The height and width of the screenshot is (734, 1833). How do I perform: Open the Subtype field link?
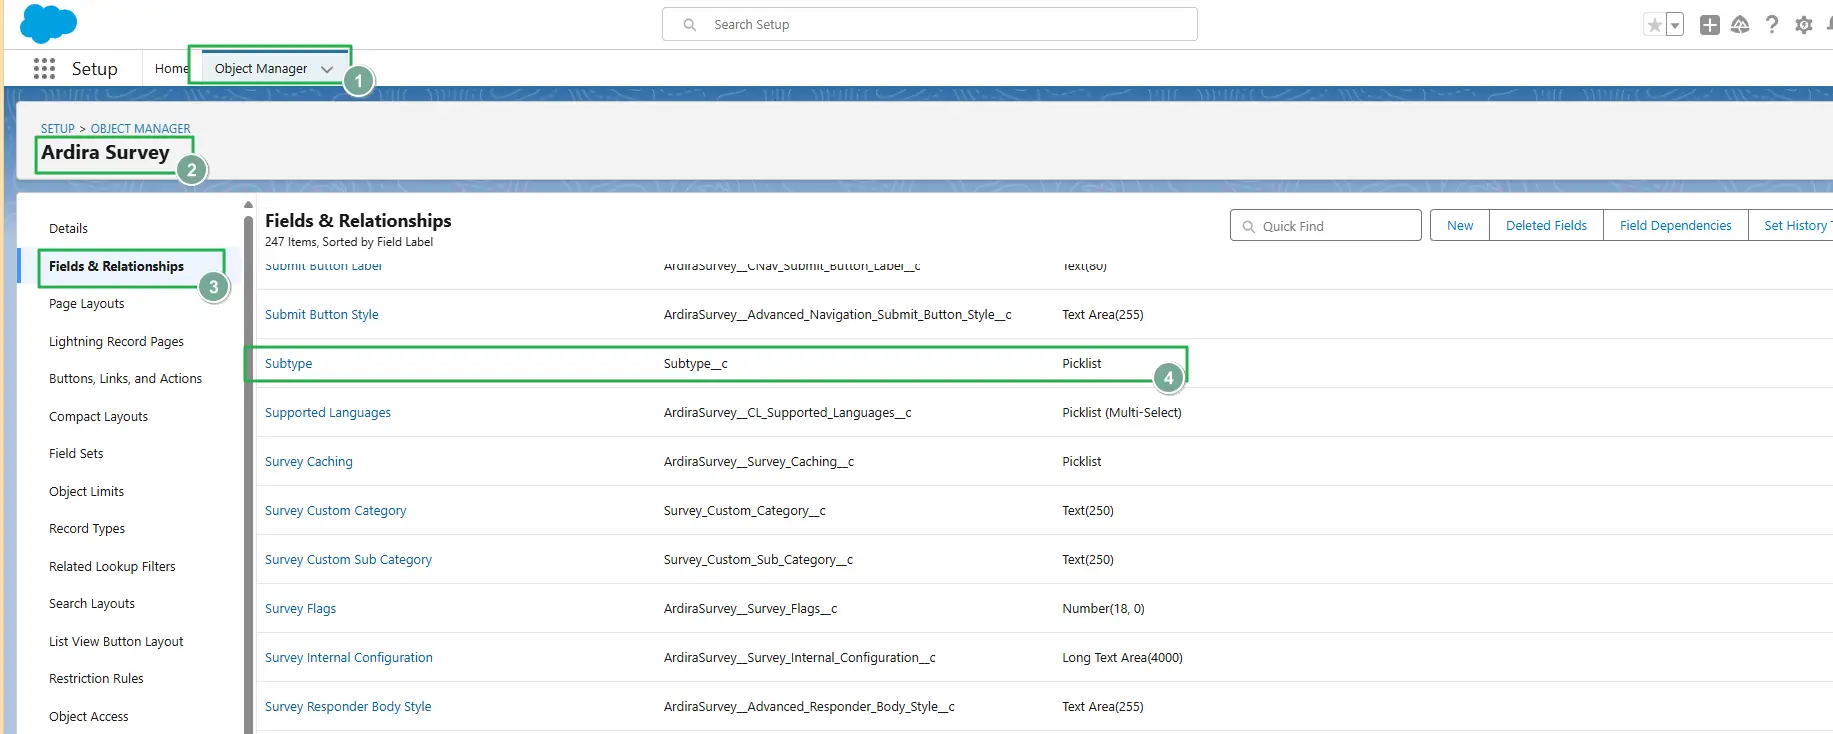[x=288, y=363]
